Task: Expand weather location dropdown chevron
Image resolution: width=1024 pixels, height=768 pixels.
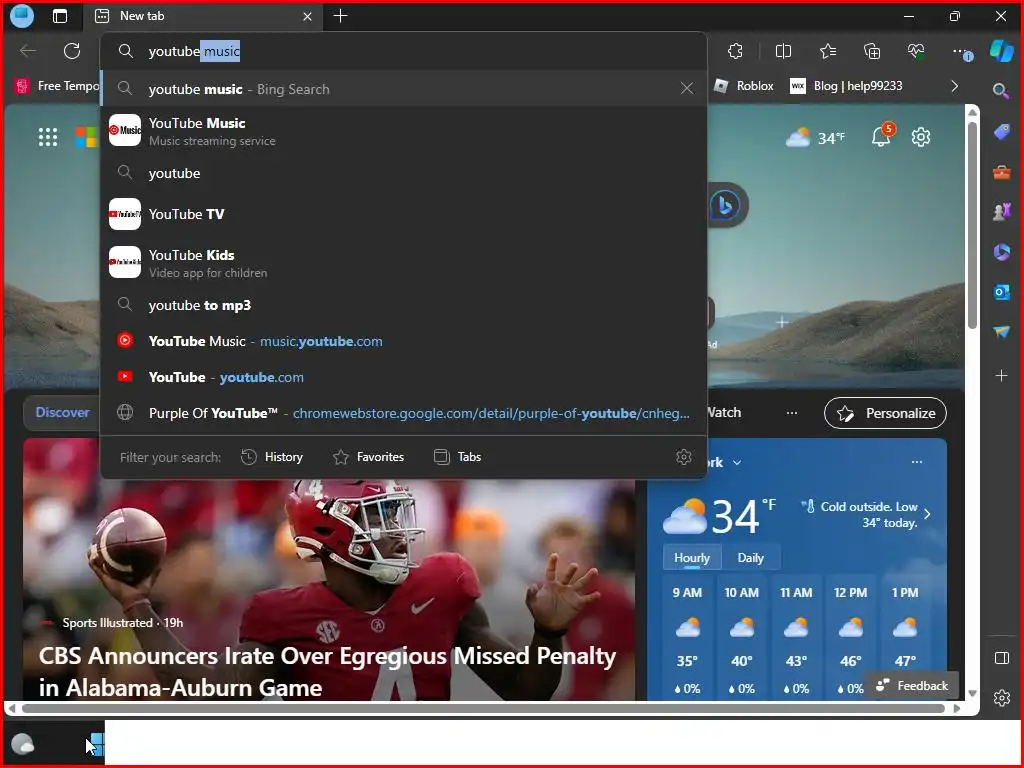Action: tap(737, 462)
